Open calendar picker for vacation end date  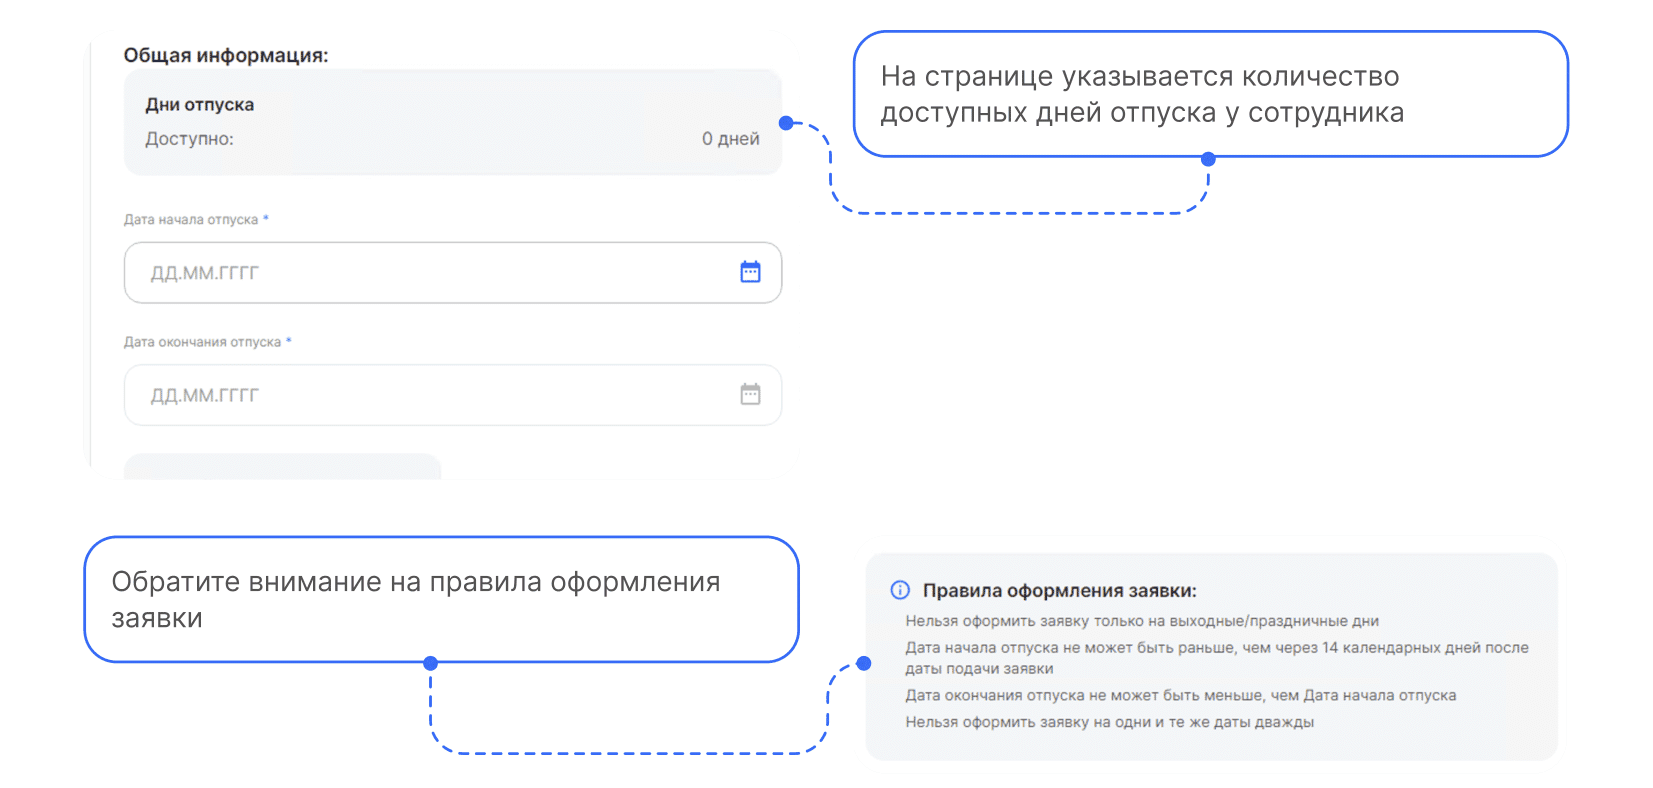pos(750,395)
